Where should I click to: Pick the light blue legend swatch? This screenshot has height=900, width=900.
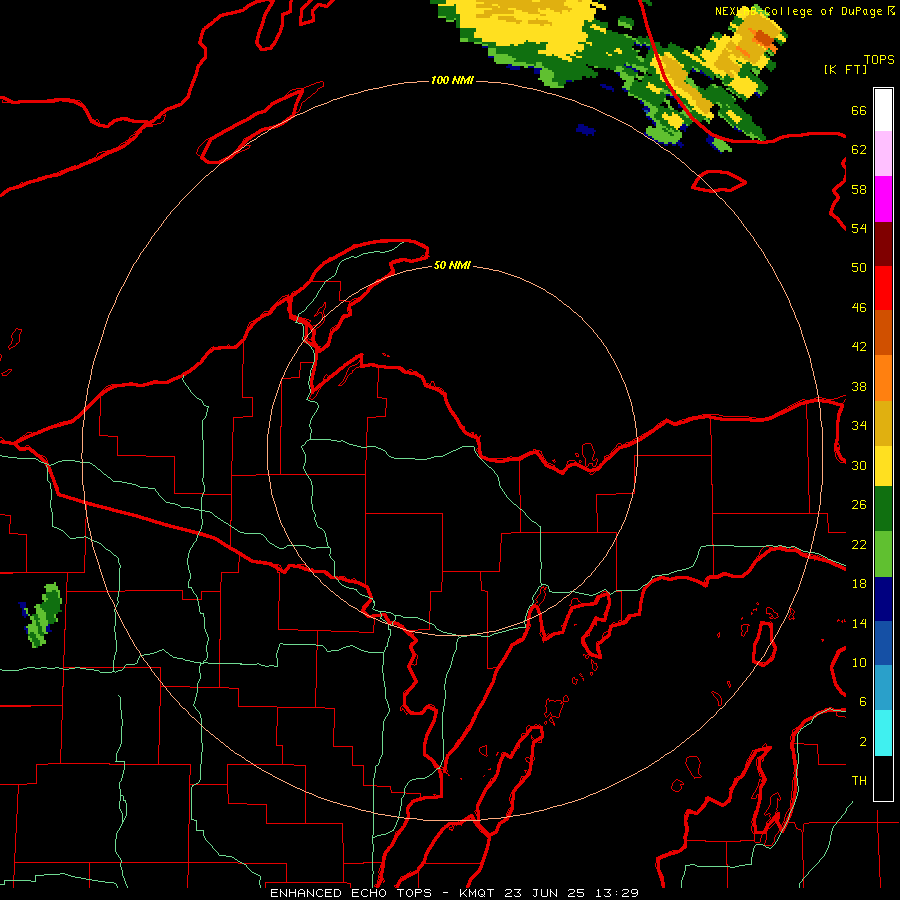(x=883, y=688)
